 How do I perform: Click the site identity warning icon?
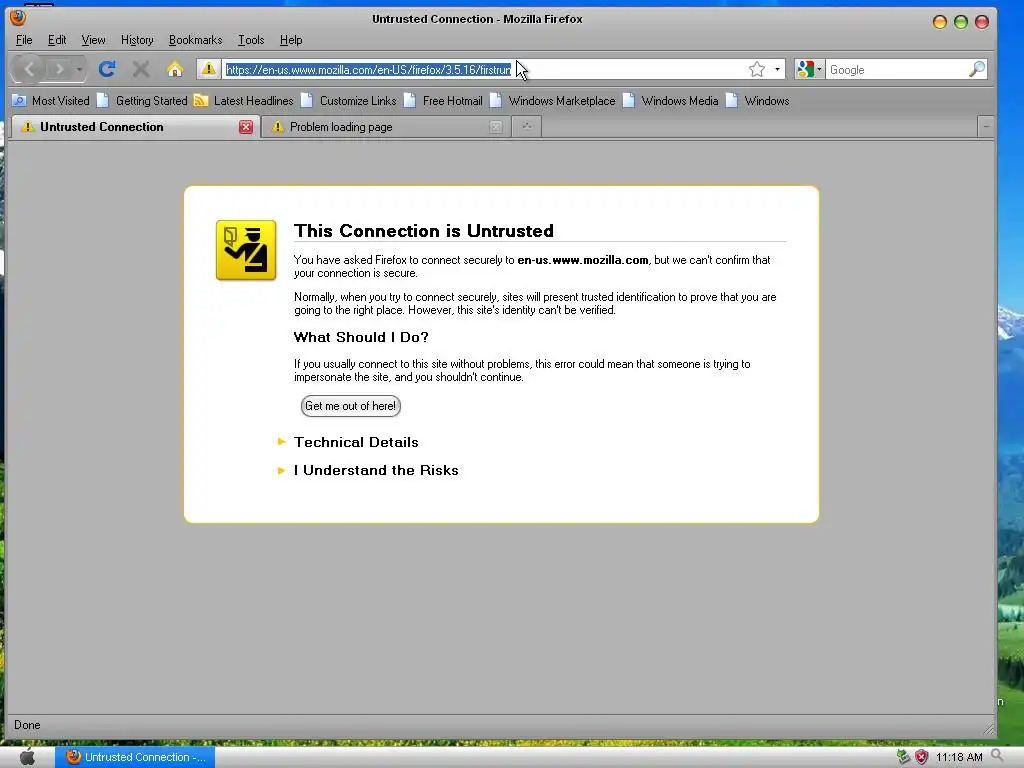[x=208, y=69]
